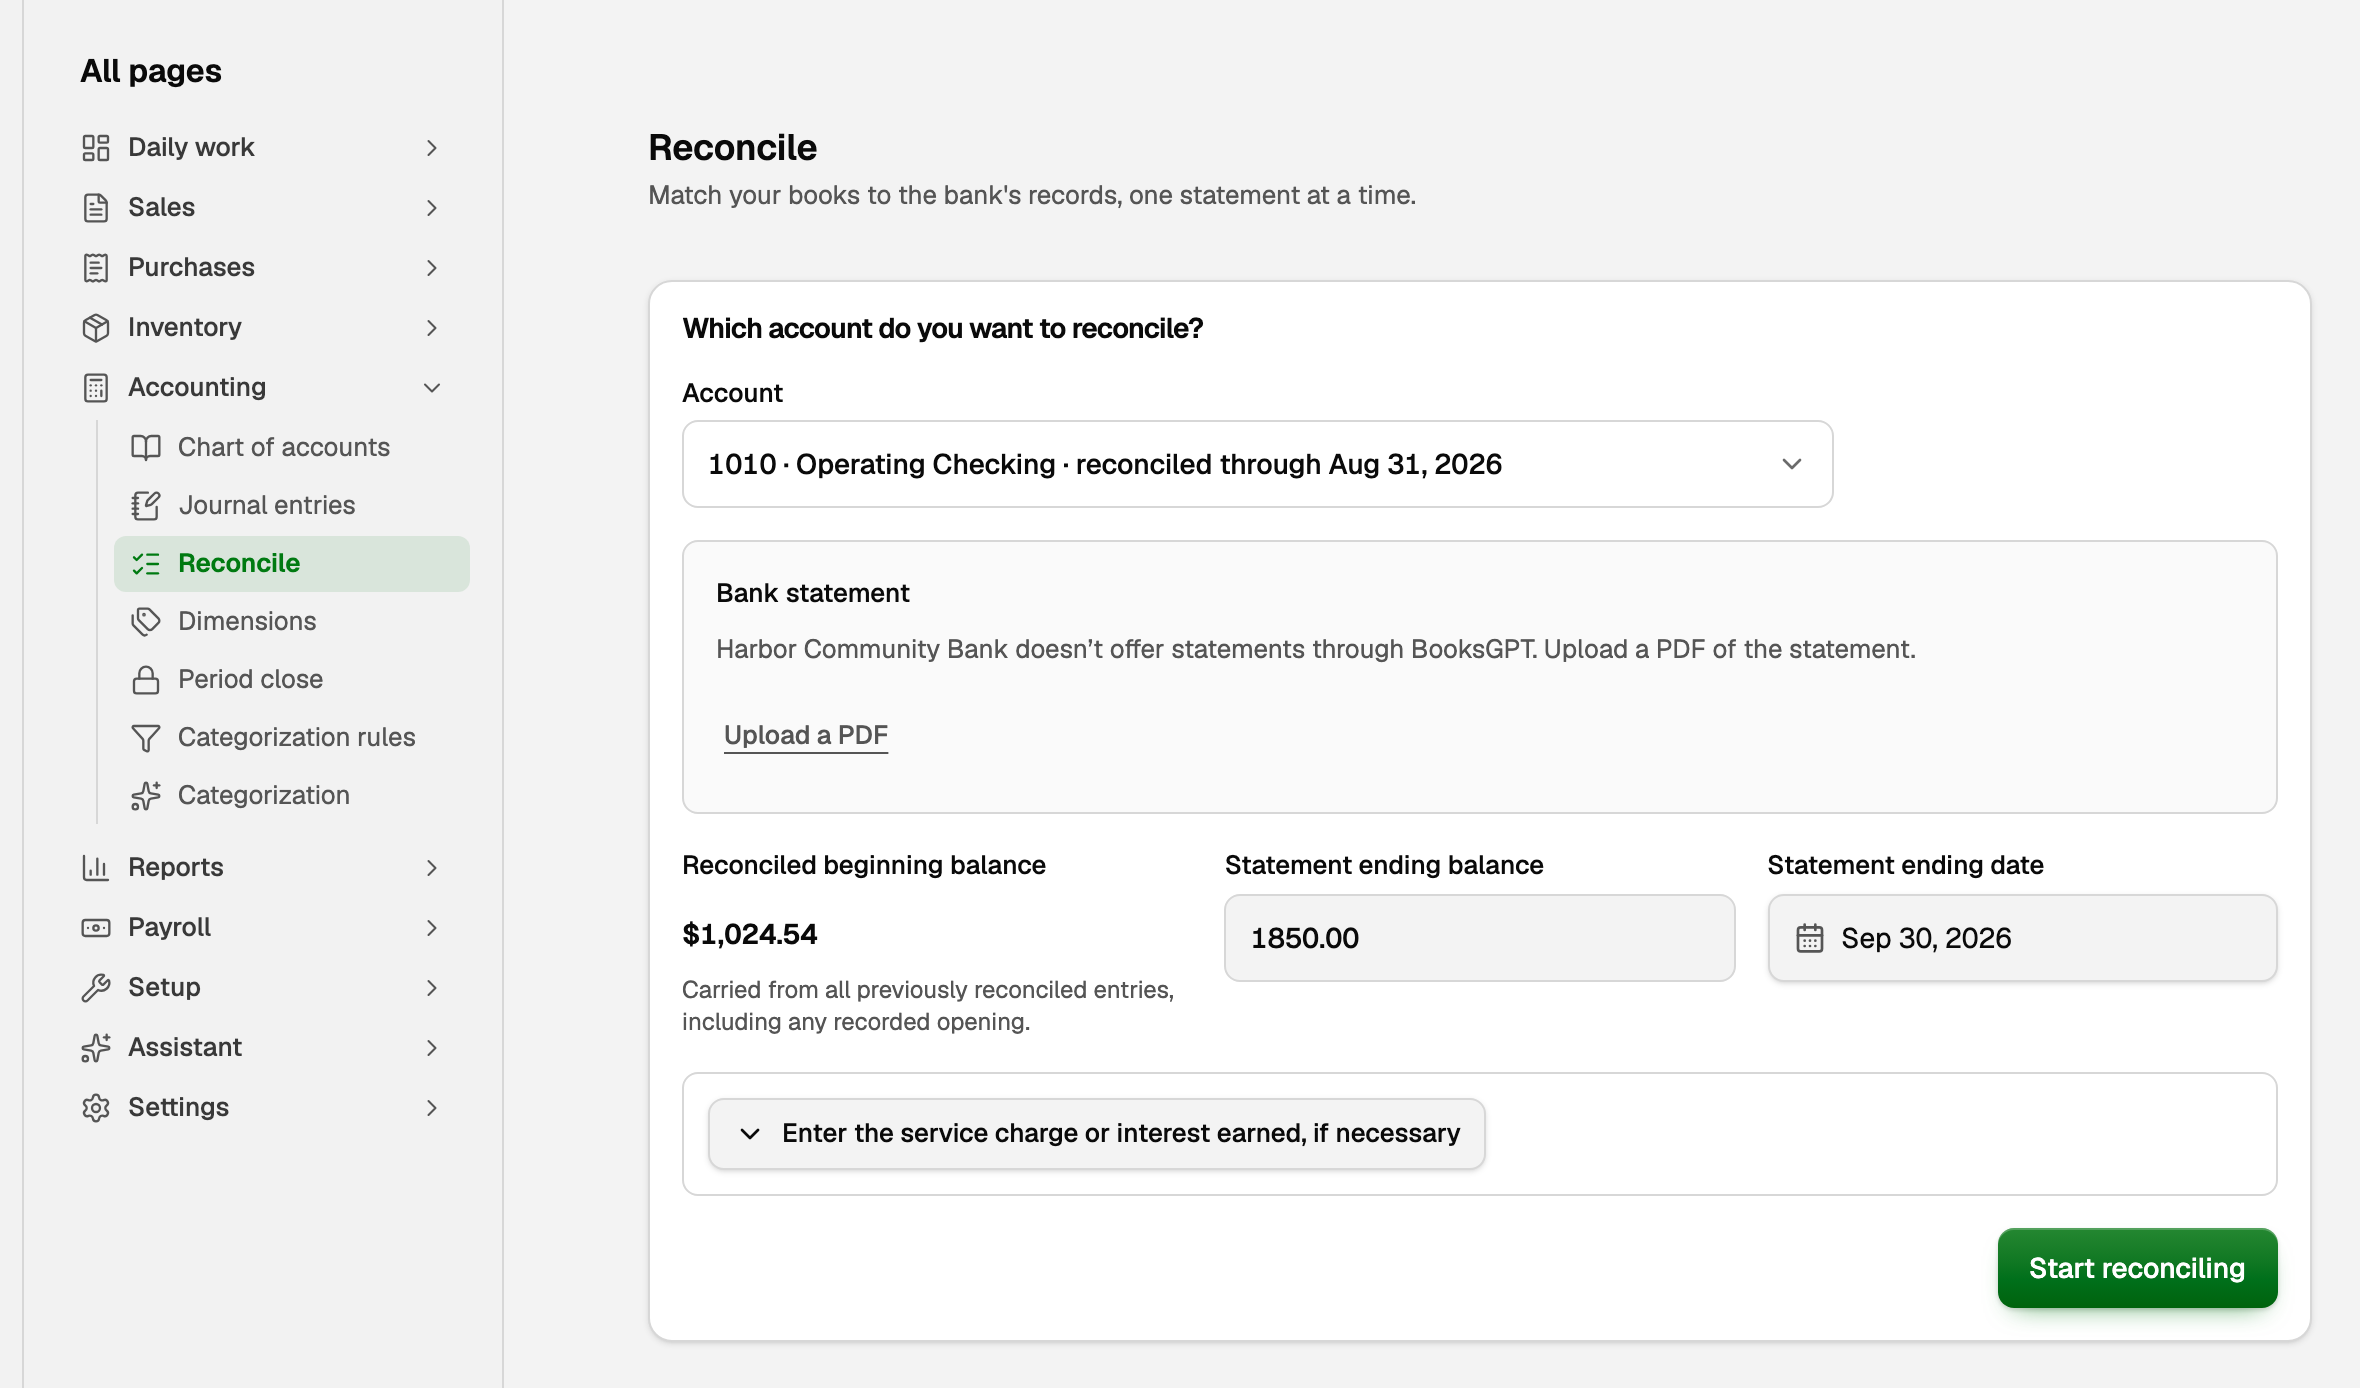Expand the Setup section chevron

(432, 988)
